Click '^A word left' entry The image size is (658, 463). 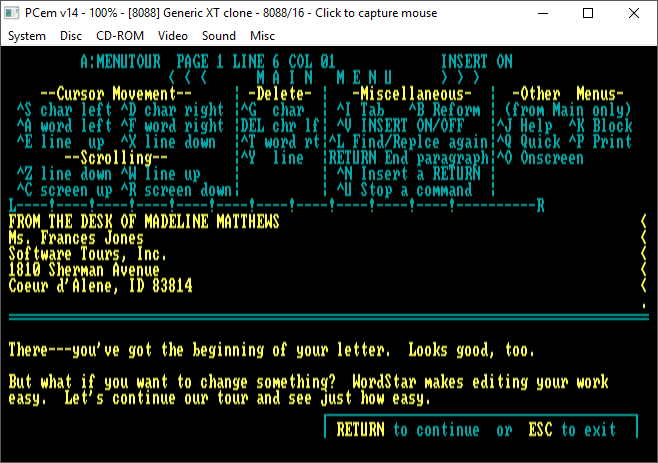(x=64, y=126)
